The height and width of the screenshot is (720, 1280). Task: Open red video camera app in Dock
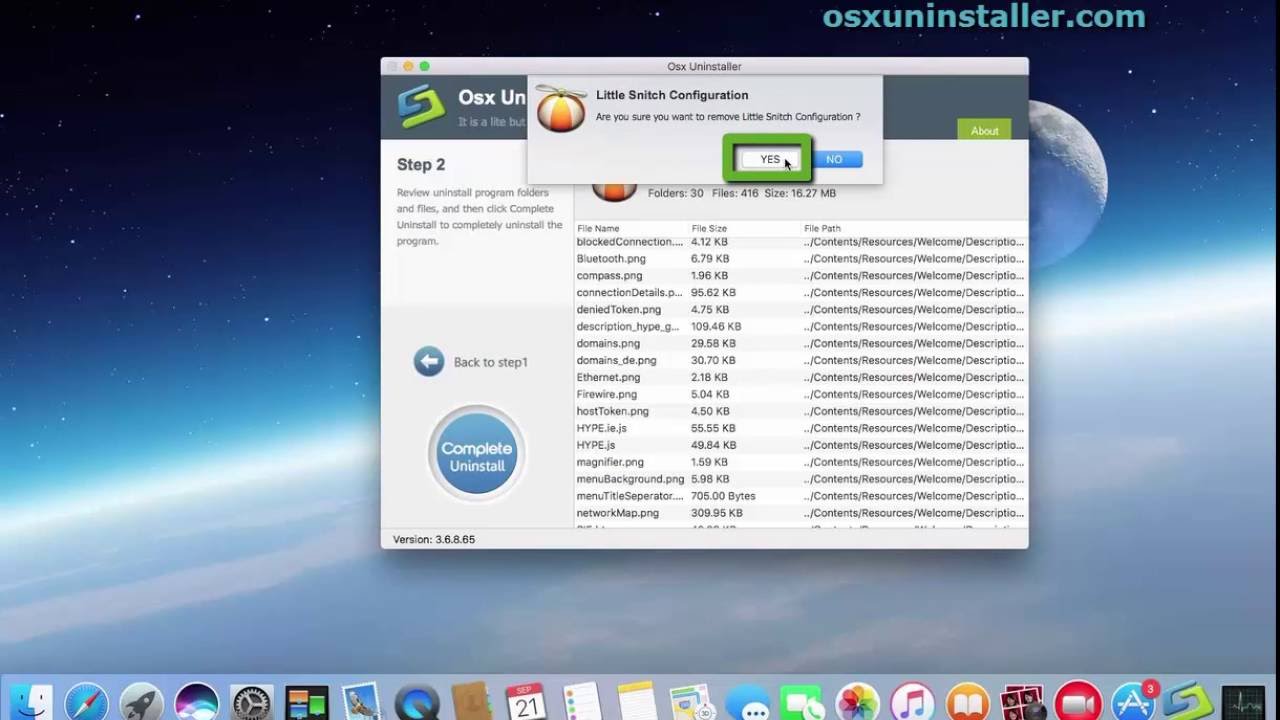tap(1077, 702)
